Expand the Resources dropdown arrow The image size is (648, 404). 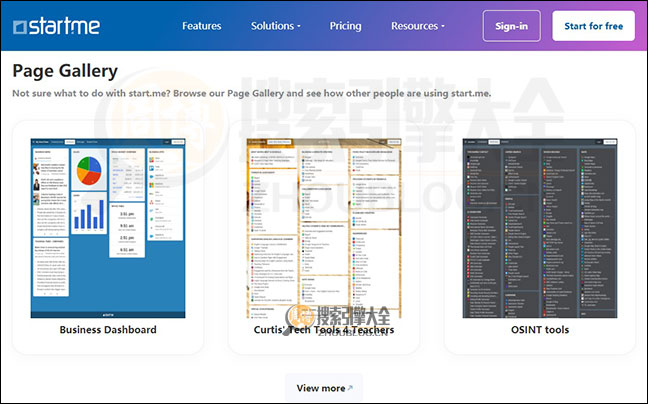click(443, 27)
